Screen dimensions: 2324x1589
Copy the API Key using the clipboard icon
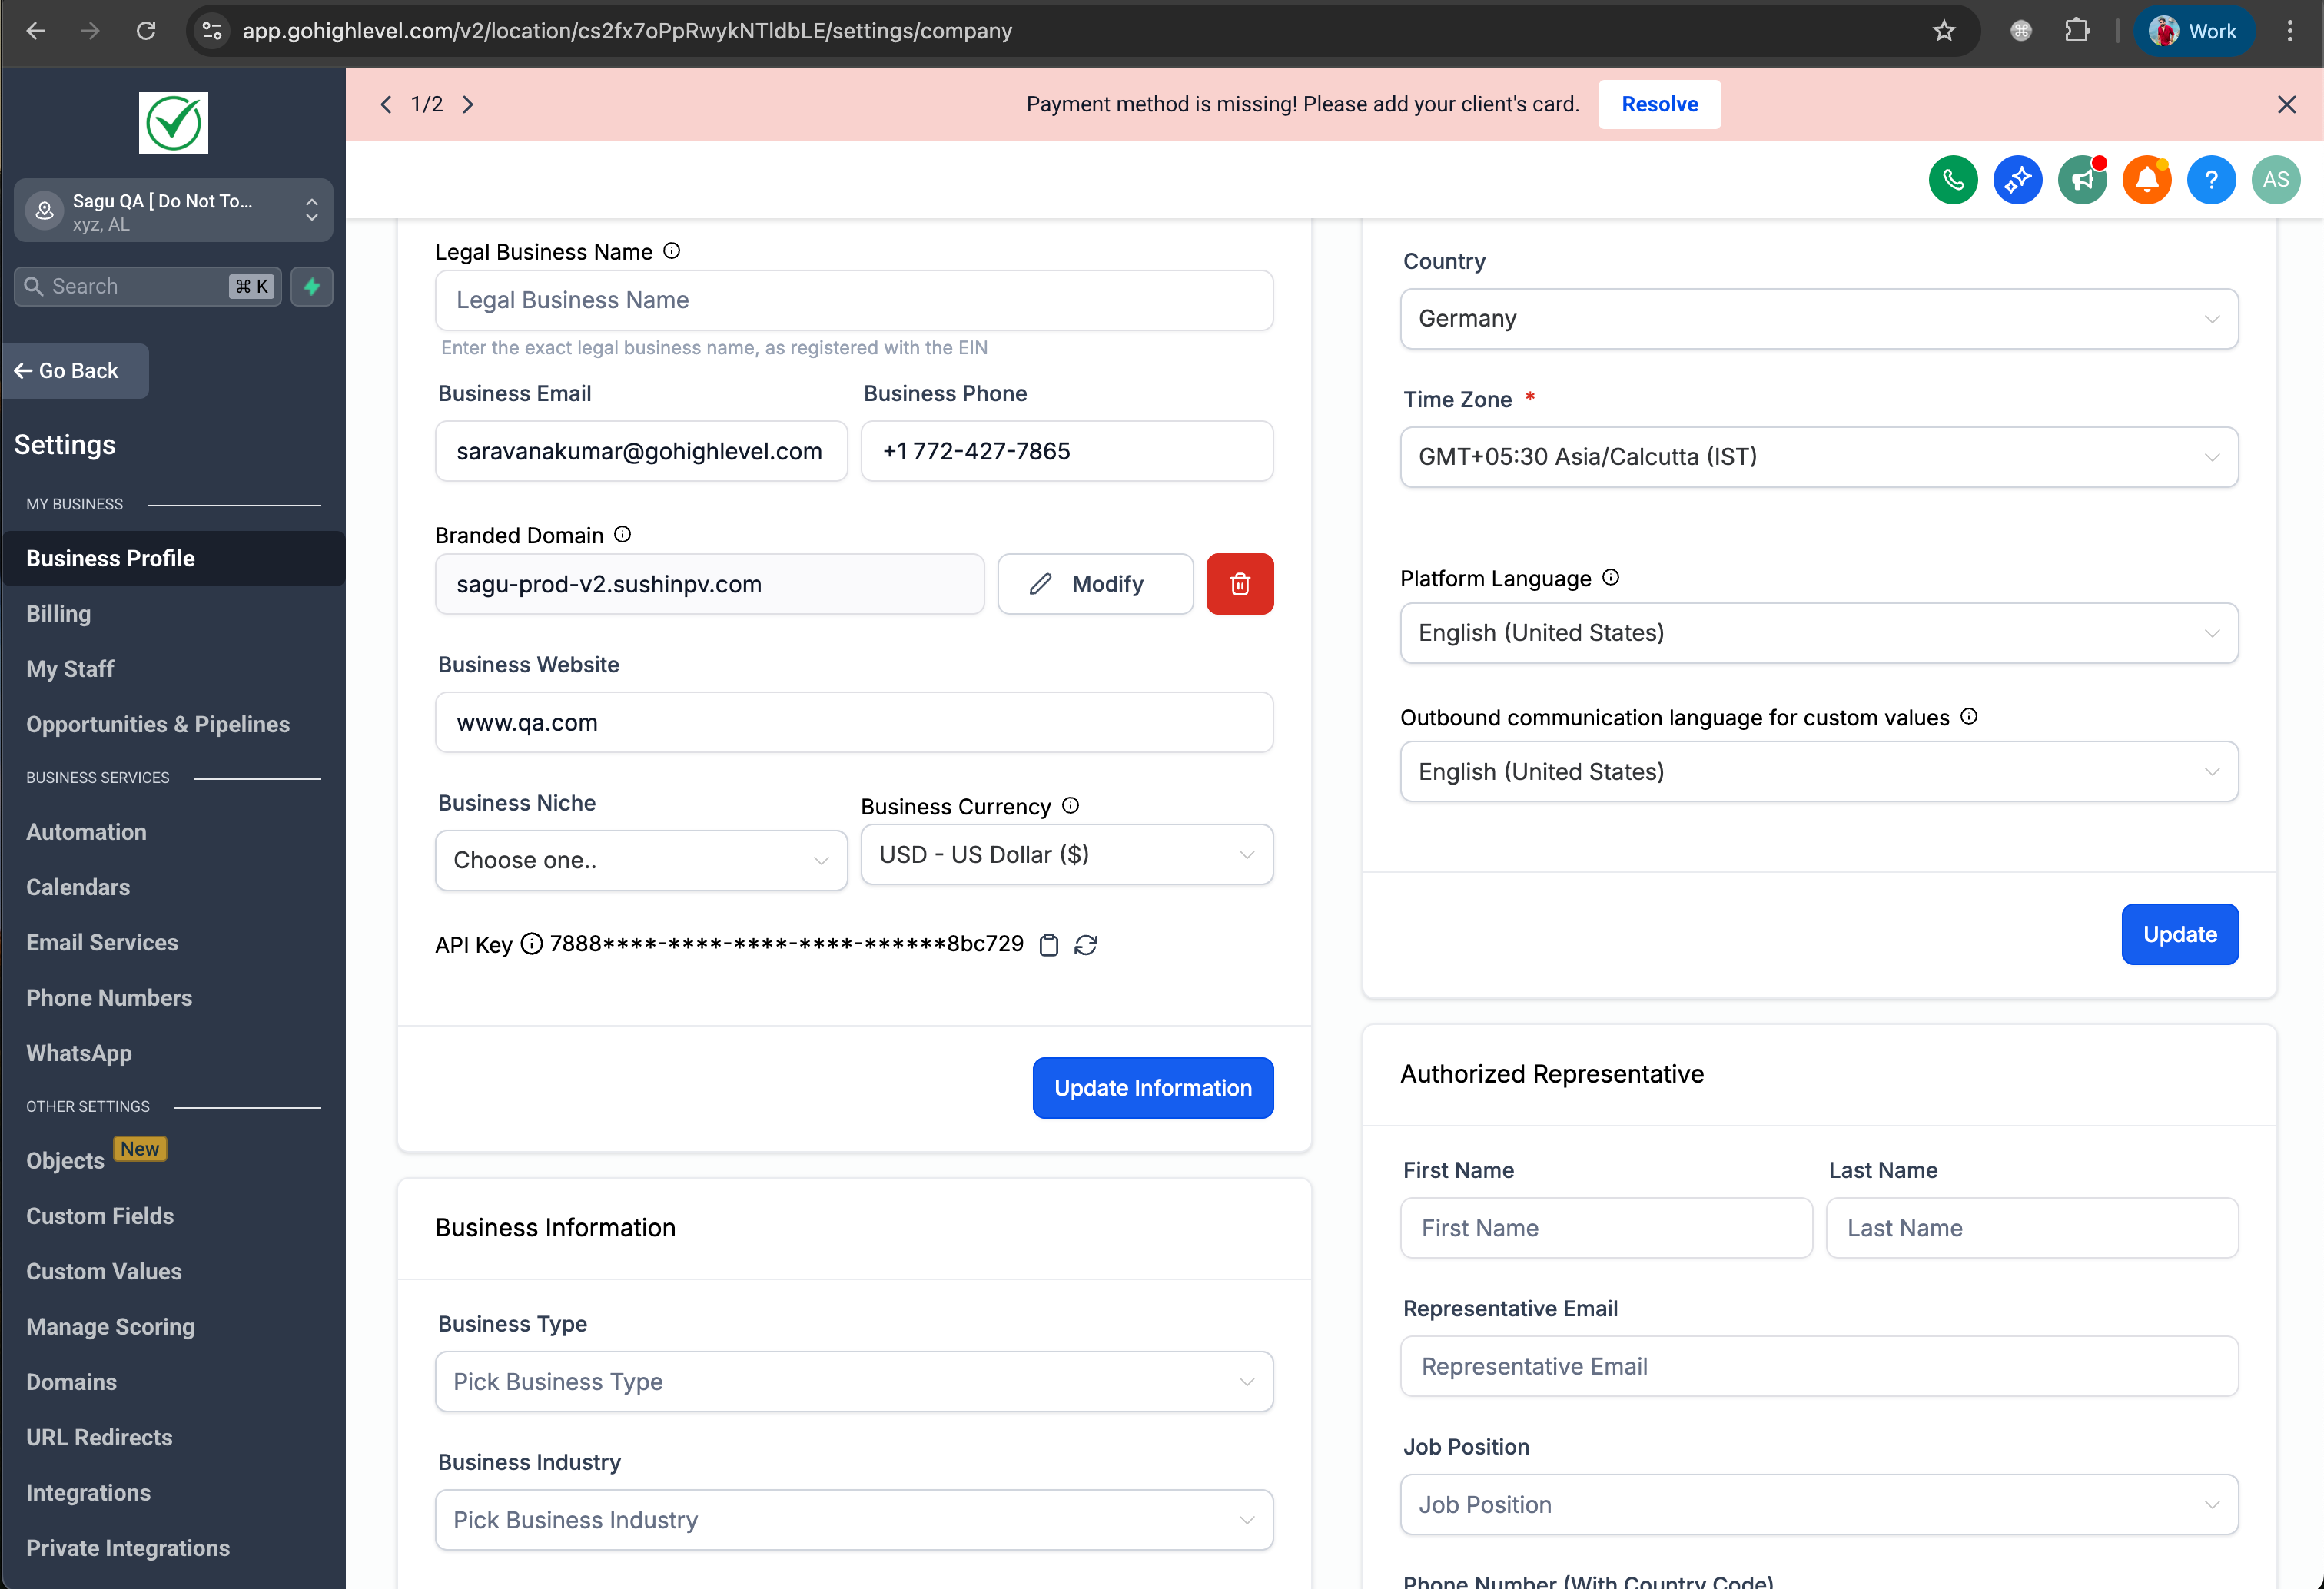(x=1049, y=944)
